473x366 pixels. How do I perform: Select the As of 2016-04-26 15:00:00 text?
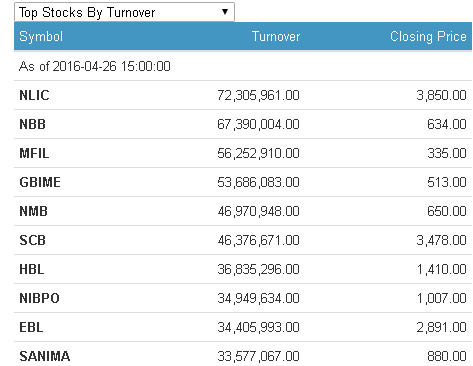(x=95, y=66)
